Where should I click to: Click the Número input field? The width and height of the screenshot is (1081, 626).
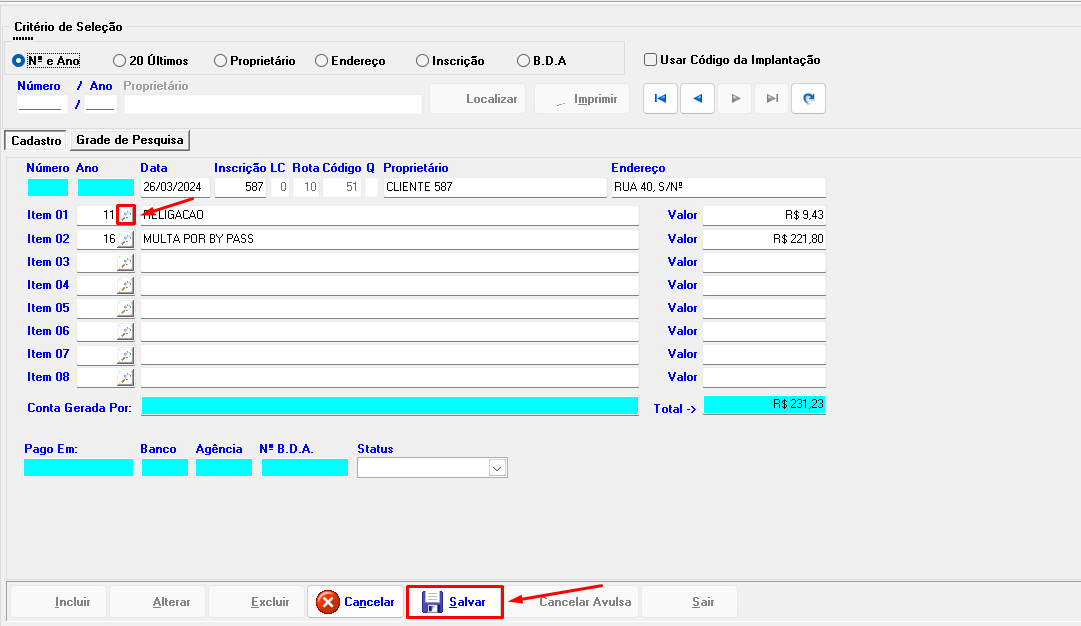[40, 104]
